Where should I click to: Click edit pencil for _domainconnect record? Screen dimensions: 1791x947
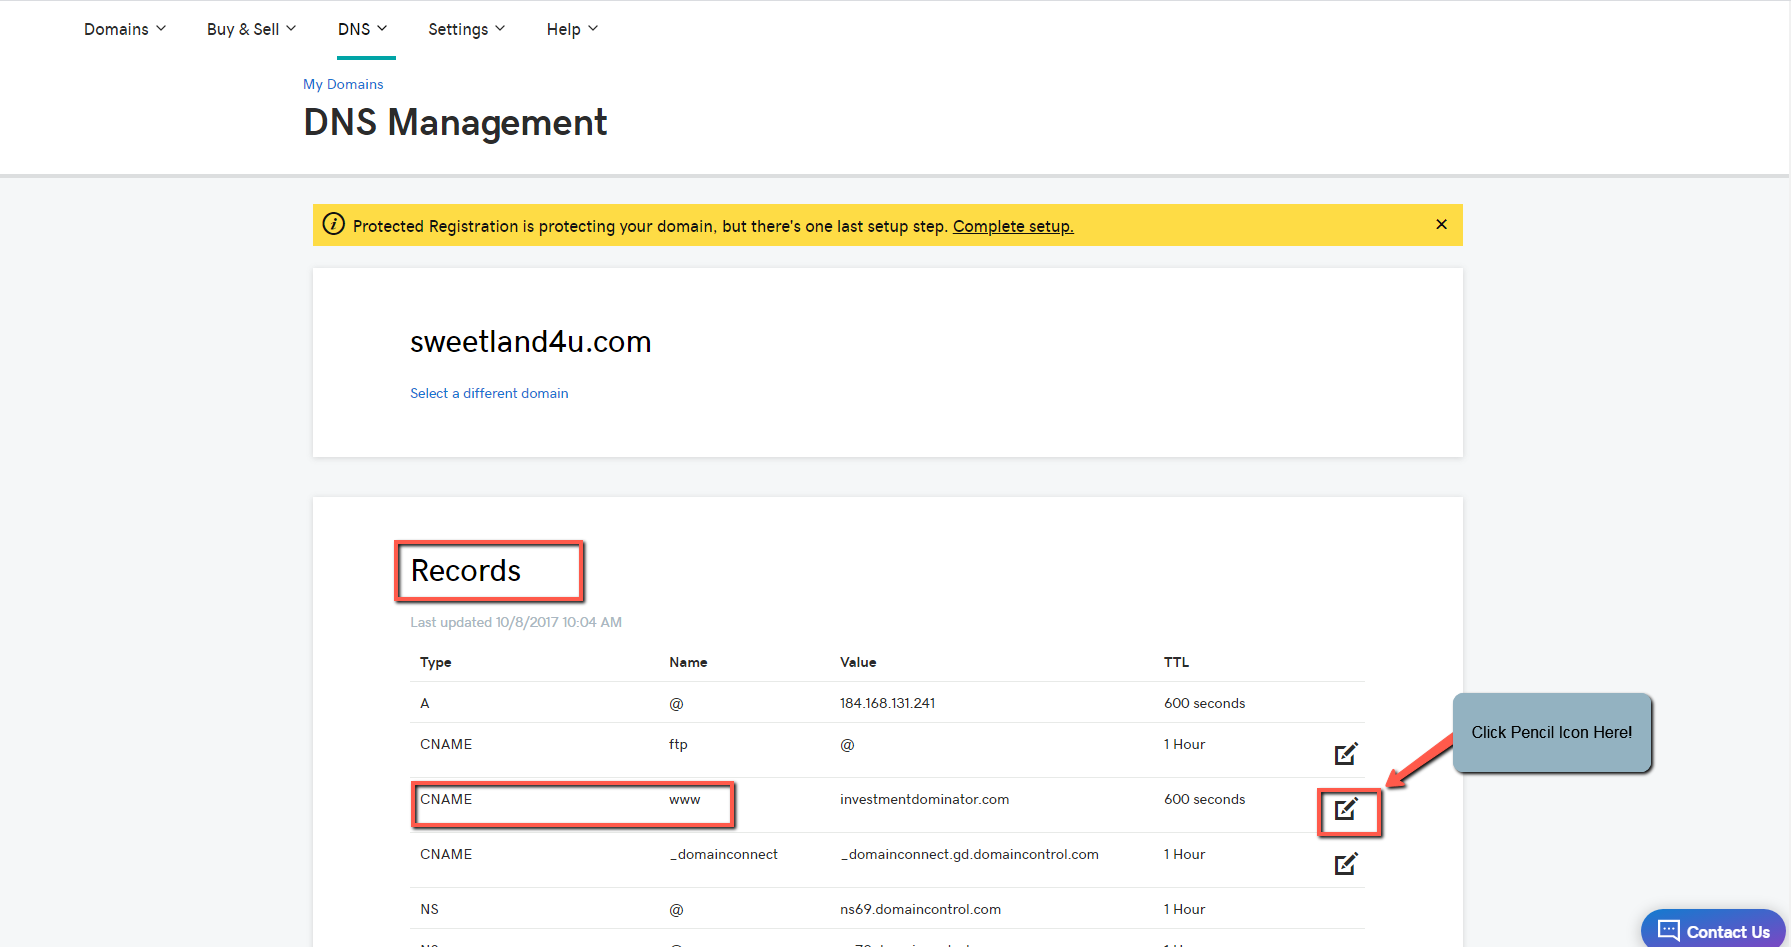pos(1345,864)
